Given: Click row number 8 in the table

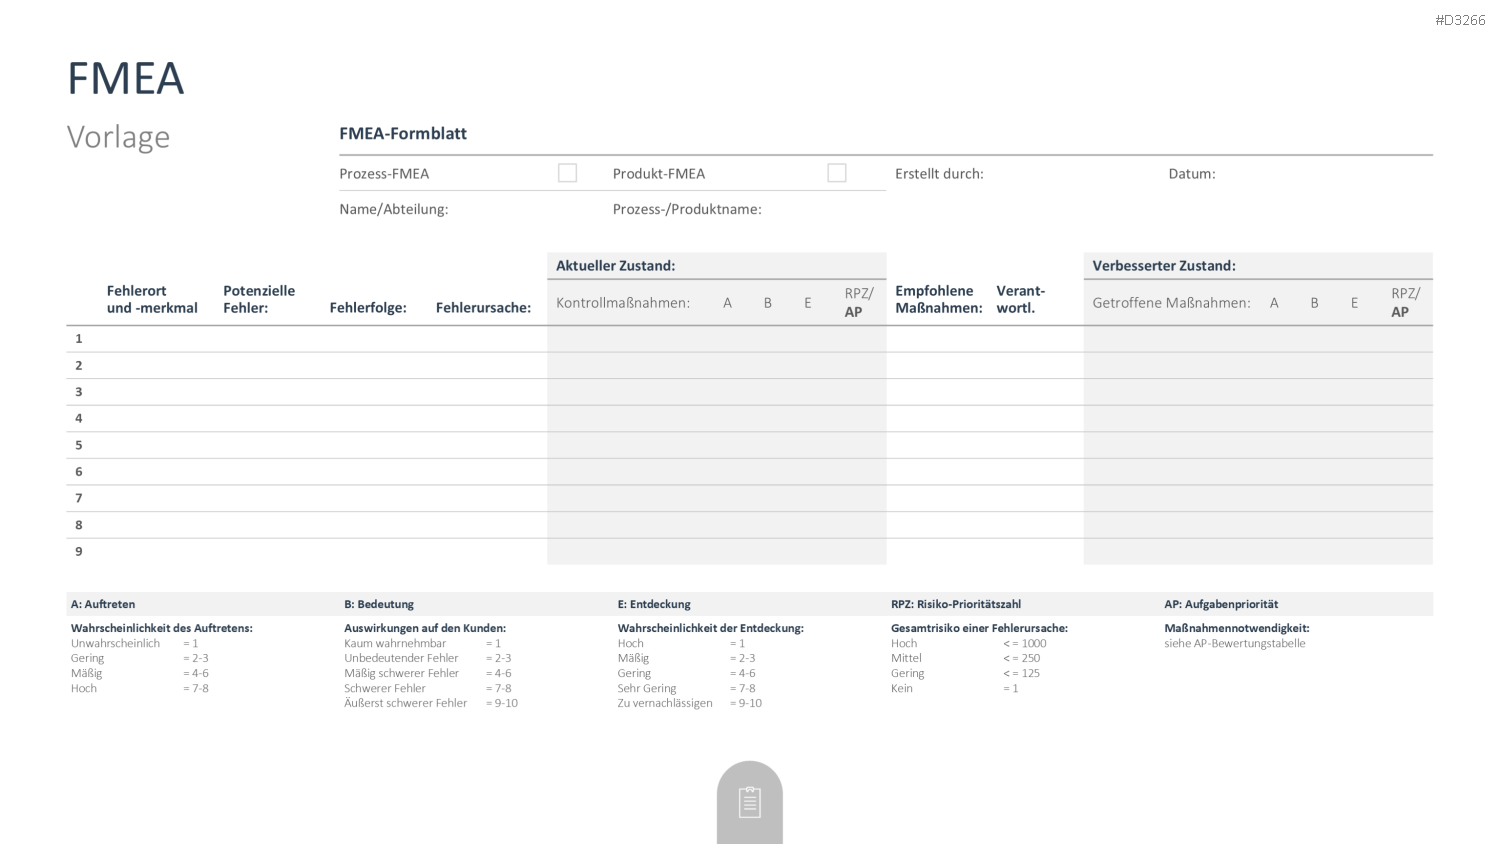Looking at the screenshot, I should click(78, 524).
